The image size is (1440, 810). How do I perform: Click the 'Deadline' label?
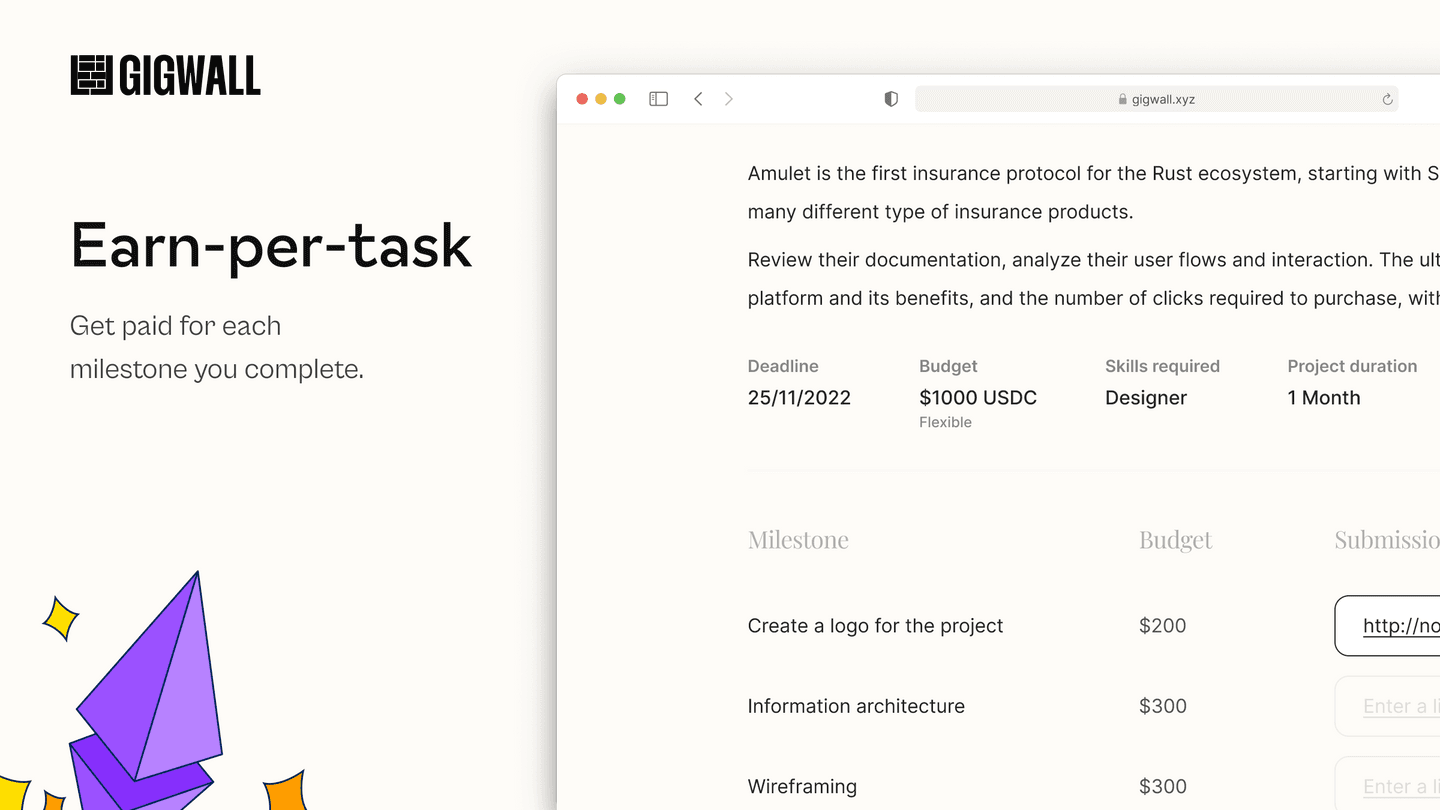783,366
